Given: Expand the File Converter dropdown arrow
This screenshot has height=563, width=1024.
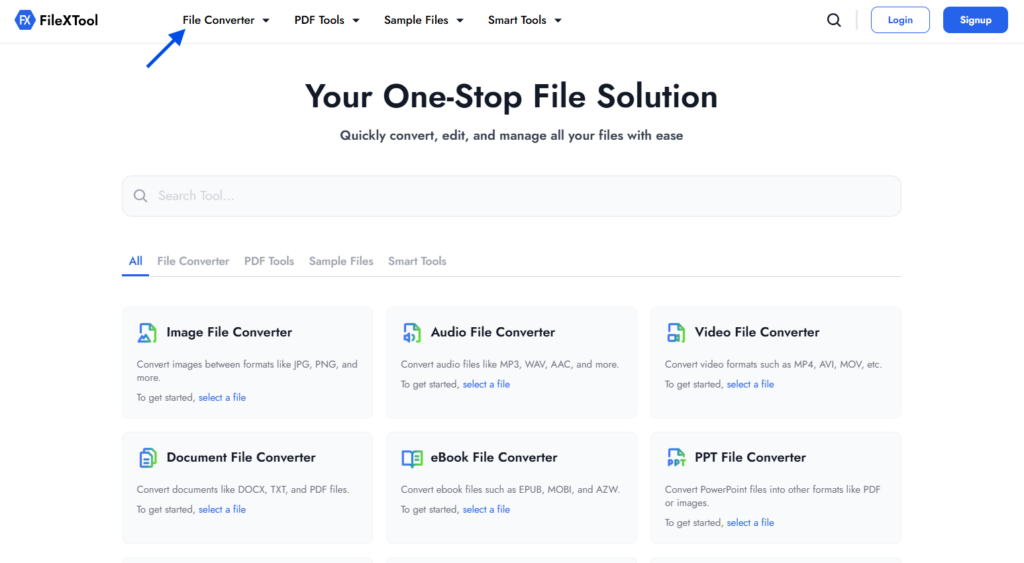Looking at the screenshot, I should [x=266, y=20].
